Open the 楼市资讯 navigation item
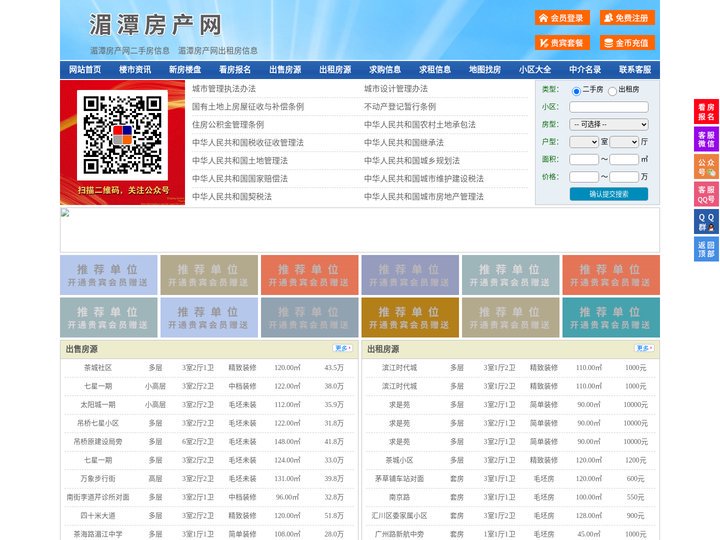 tap(135, 70)
